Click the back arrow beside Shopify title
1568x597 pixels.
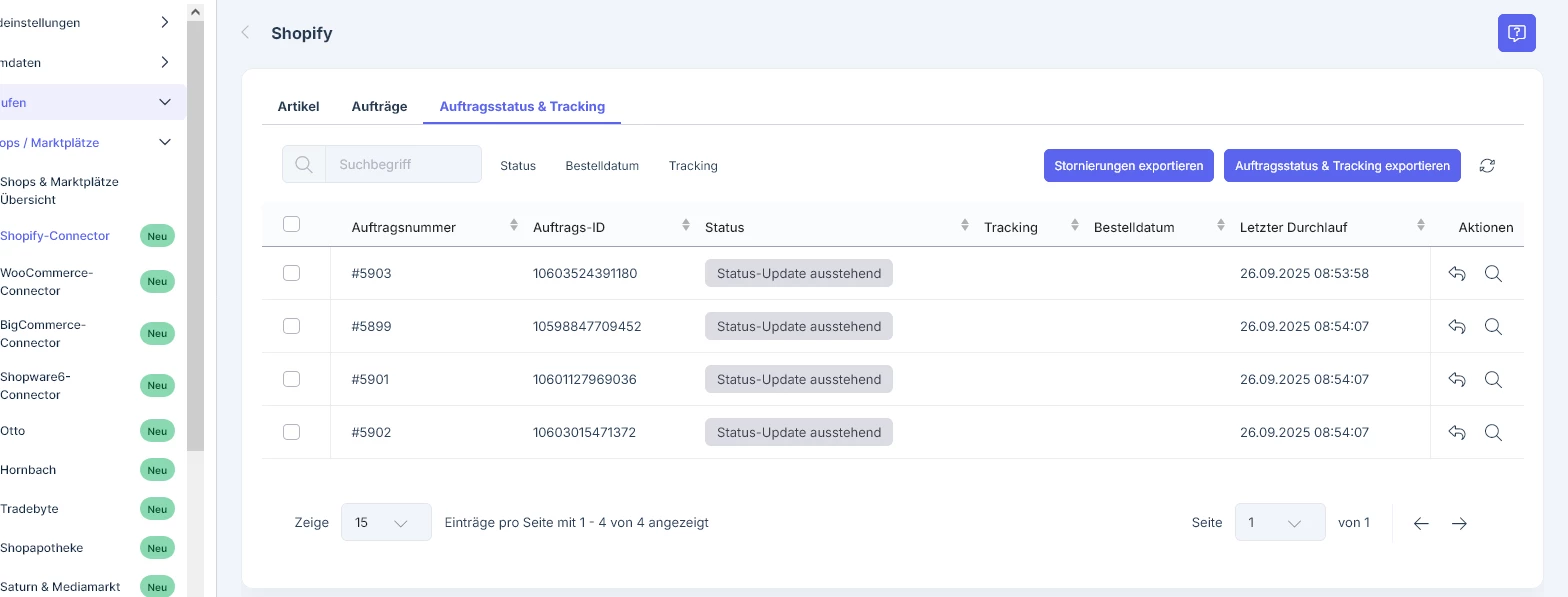click(x=245, y=33)
